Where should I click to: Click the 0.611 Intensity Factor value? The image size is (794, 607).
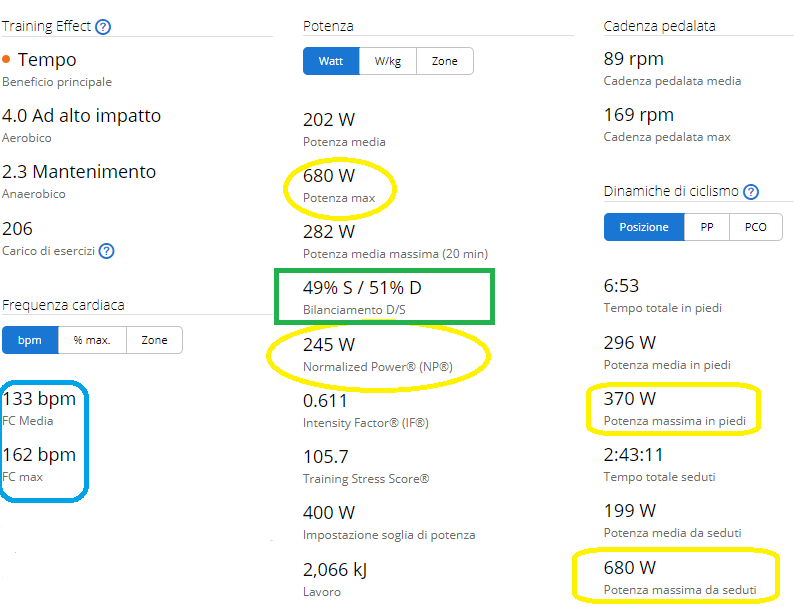click(x=325, y=401)
